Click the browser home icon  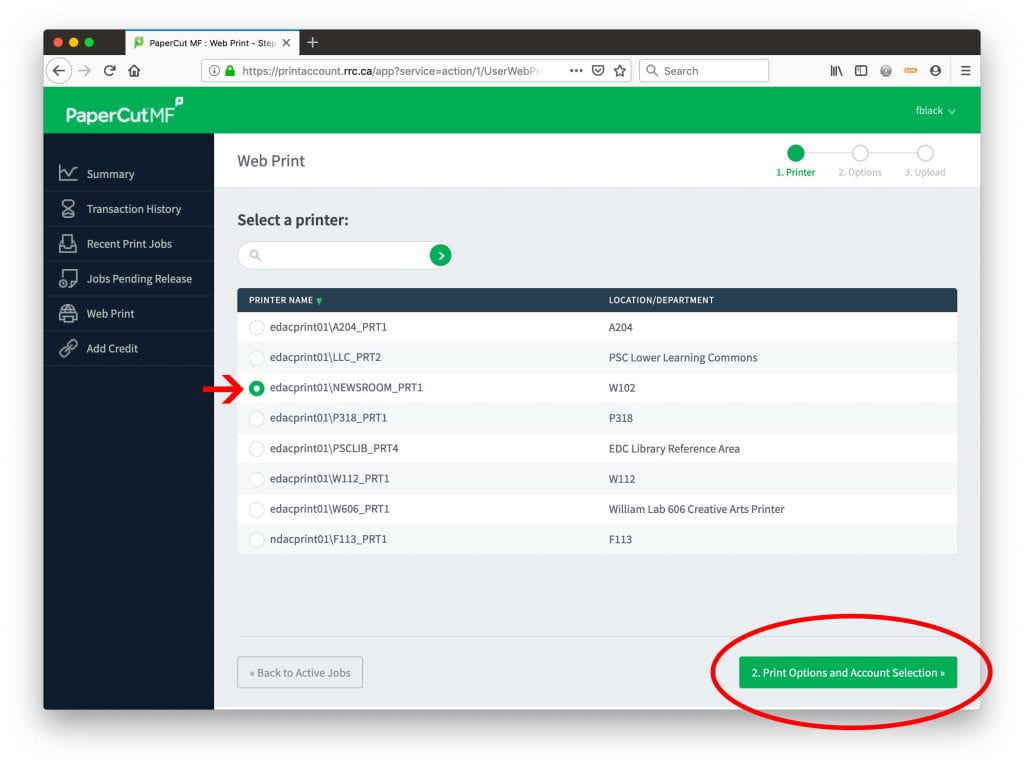click(134, 71)
